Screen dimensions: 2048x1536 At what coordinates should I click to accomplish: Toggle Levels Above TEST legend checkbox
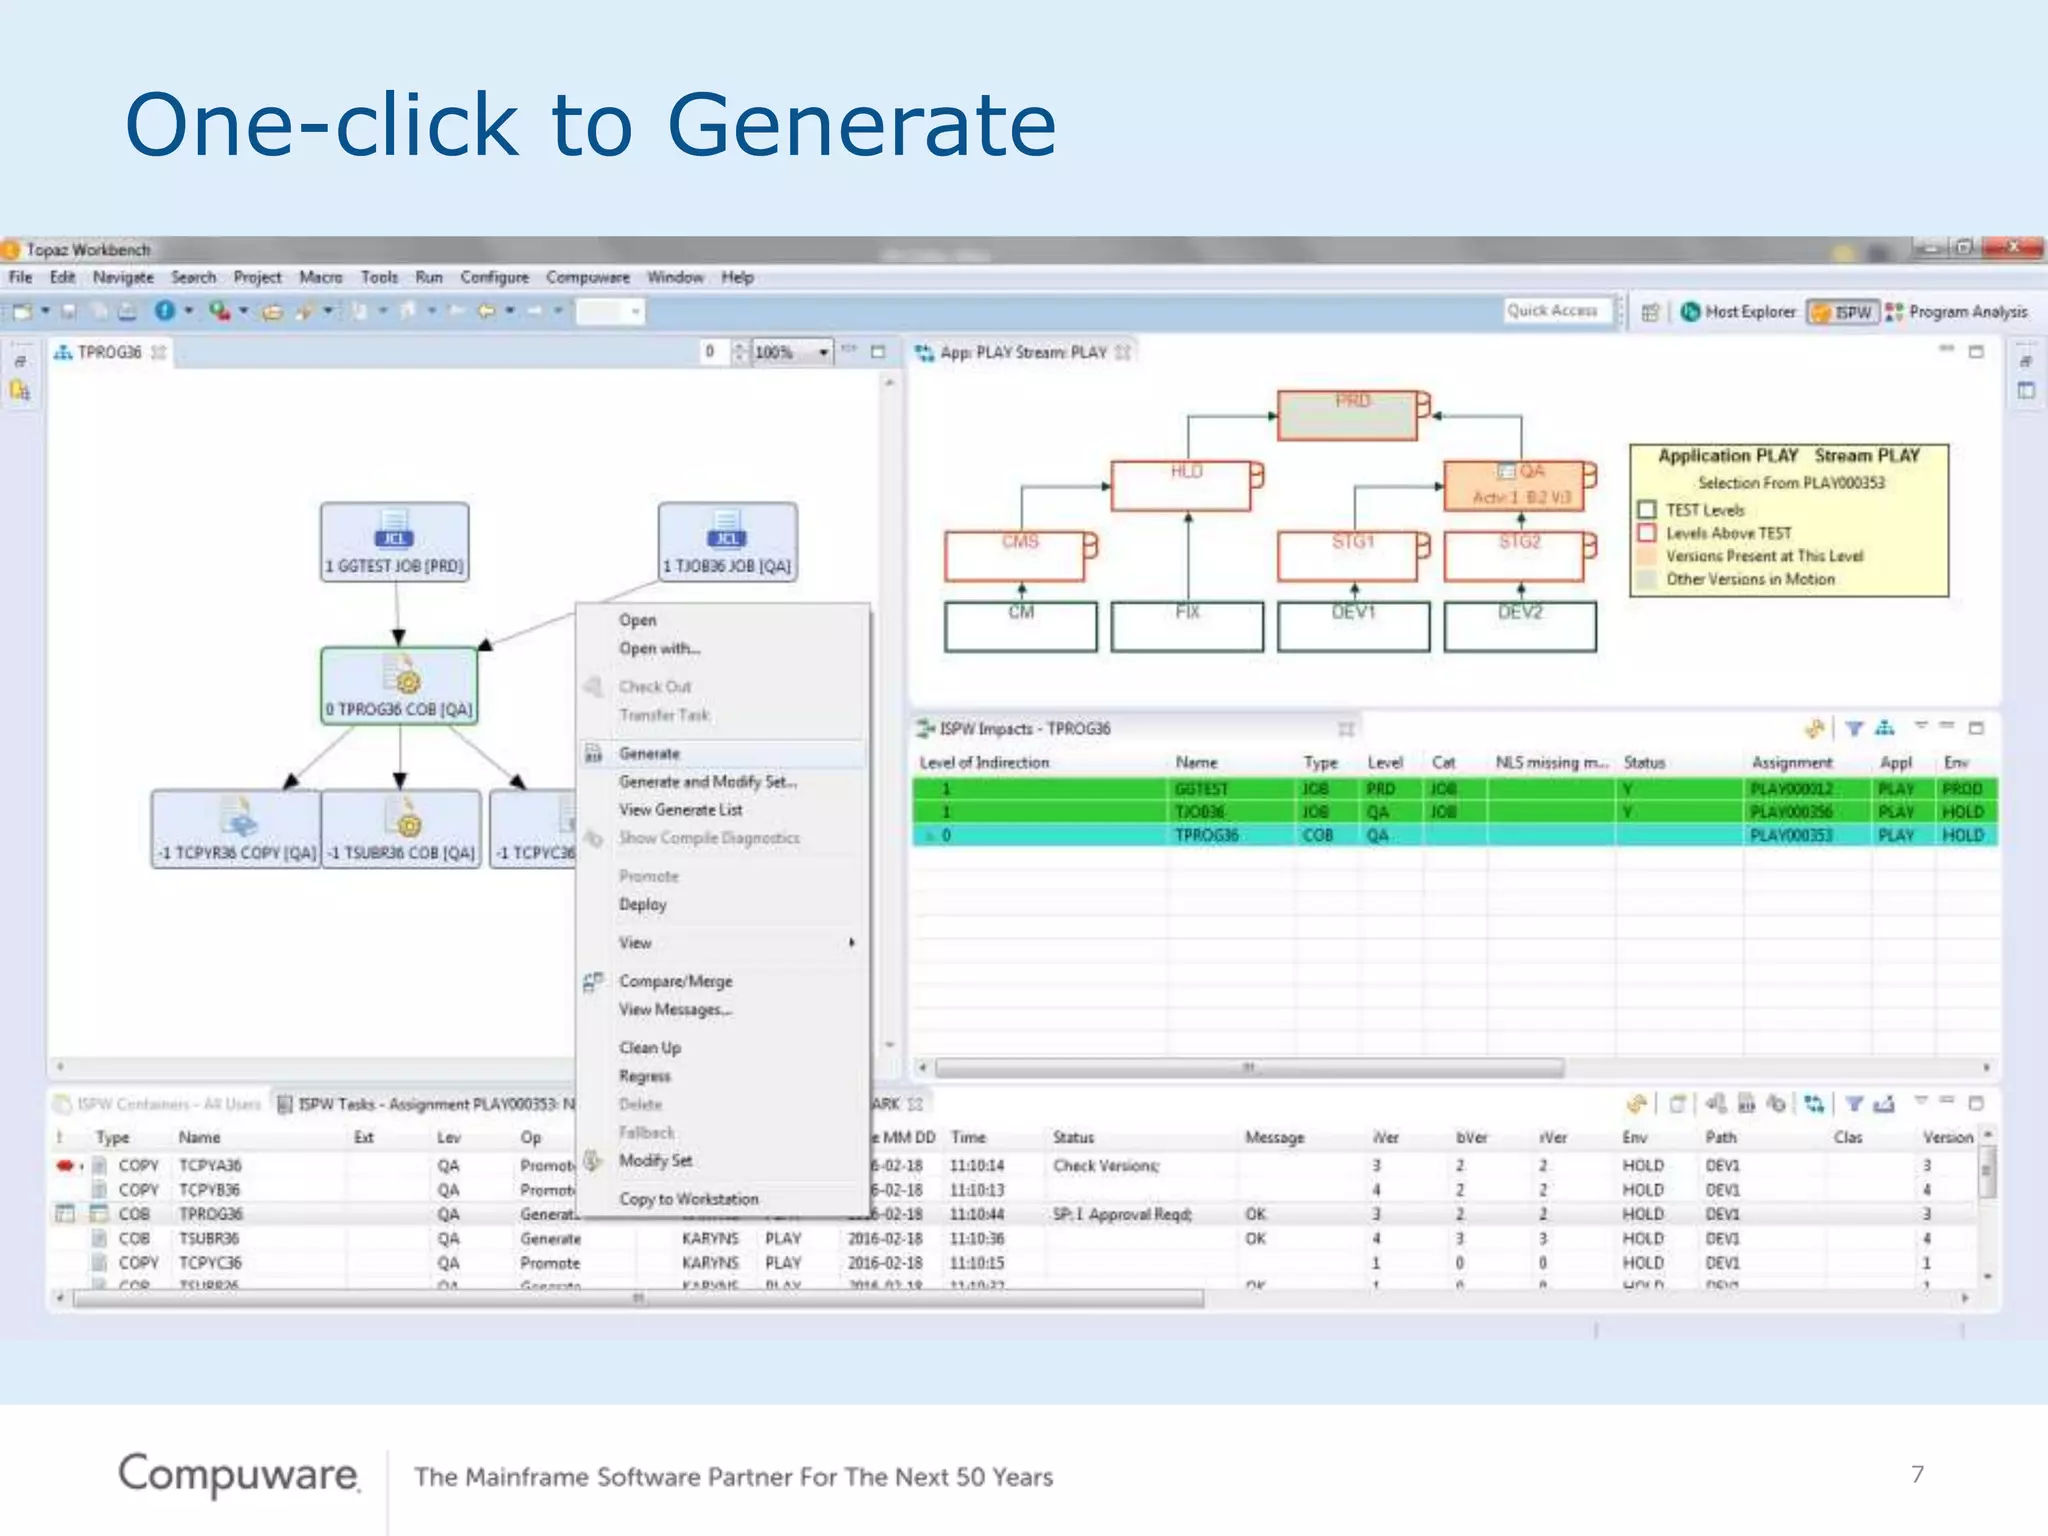(x=1647, y=533)
